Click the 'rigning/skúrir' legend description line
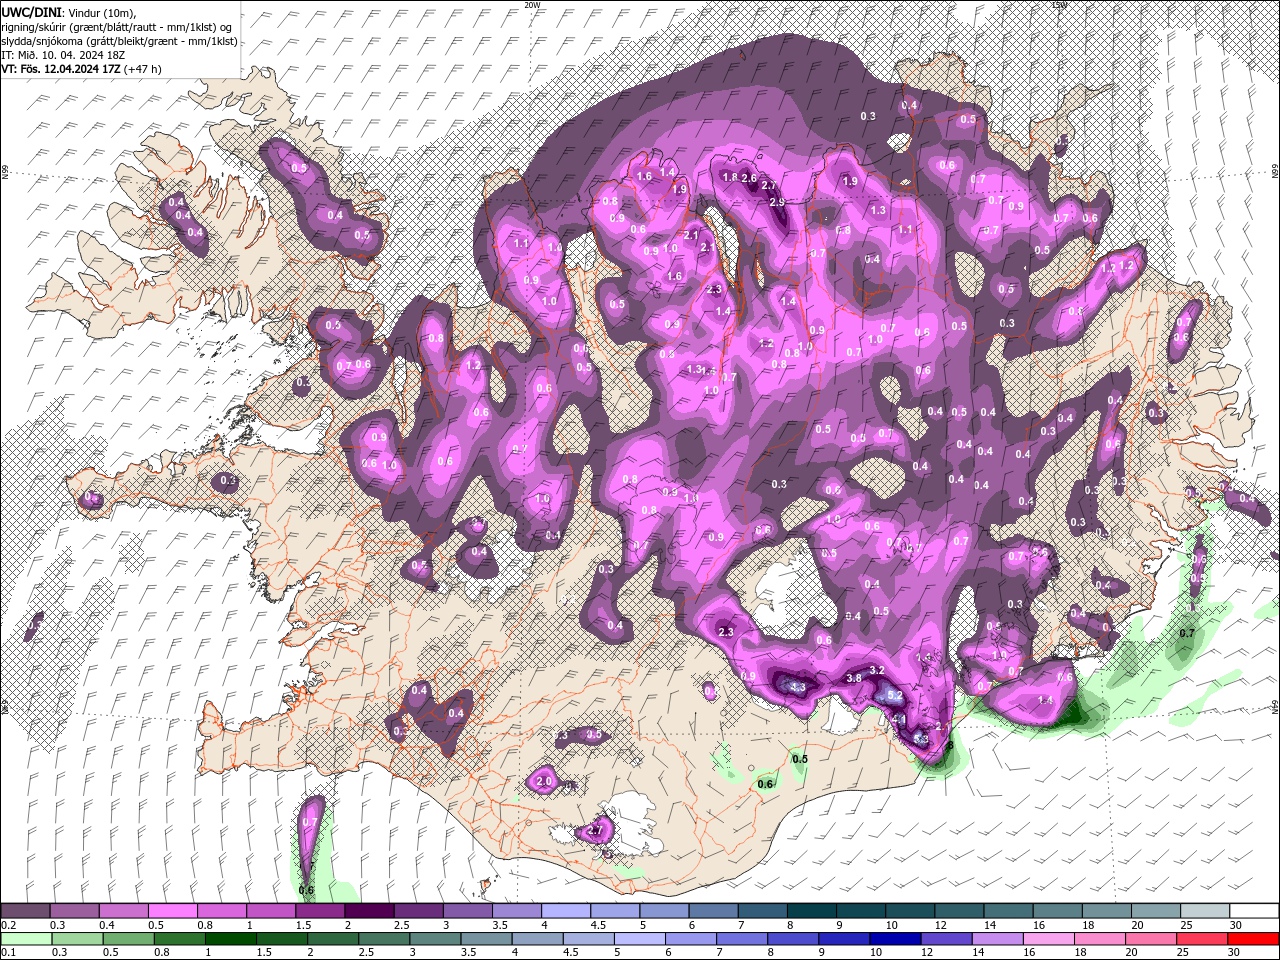Viewport: 1280px width, 960px height. 117,26
